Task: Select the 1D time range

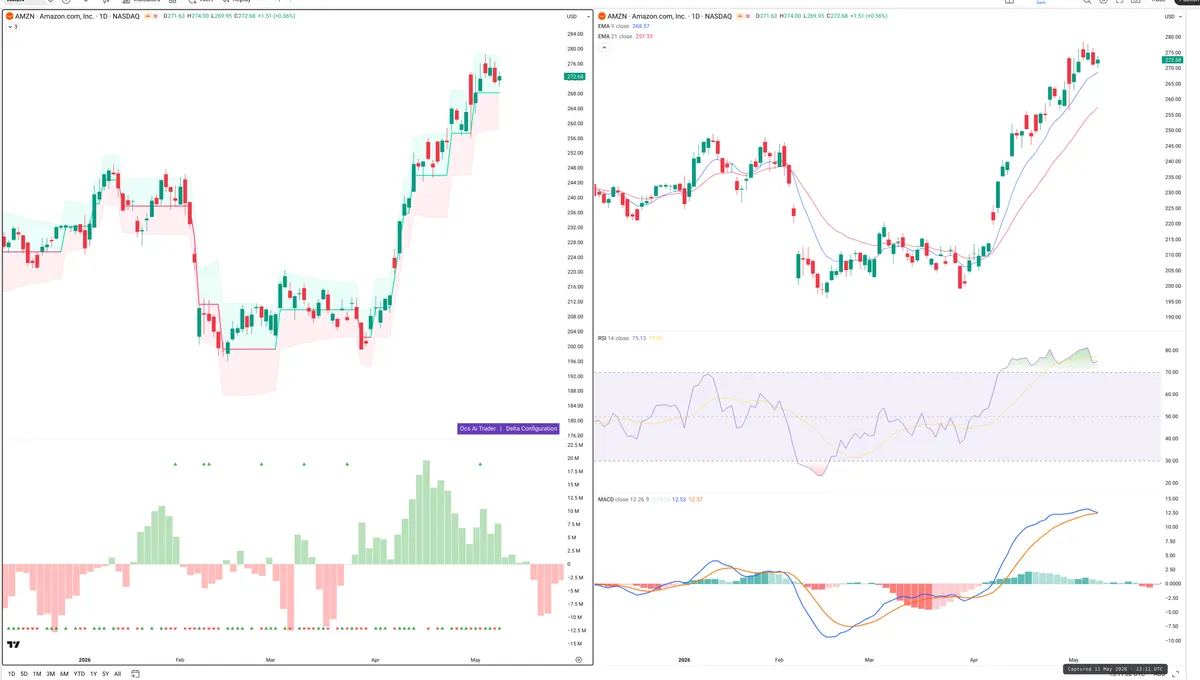Action: (11, 674)
